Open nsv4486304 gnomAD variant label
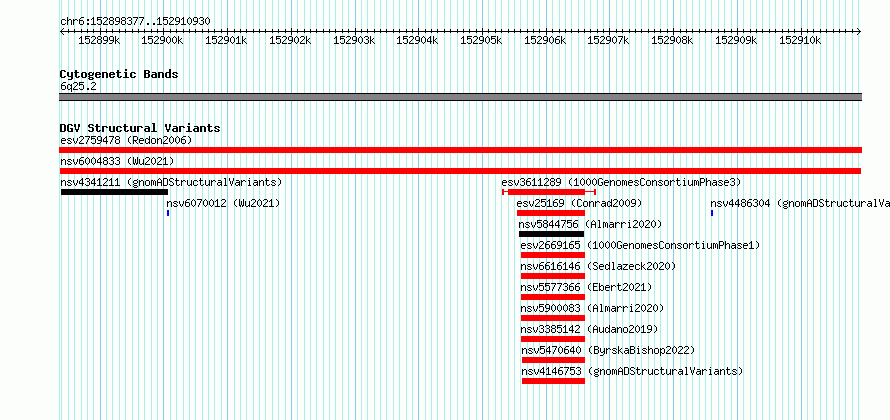The image size is (890, 420). click(x=800, y=203)
